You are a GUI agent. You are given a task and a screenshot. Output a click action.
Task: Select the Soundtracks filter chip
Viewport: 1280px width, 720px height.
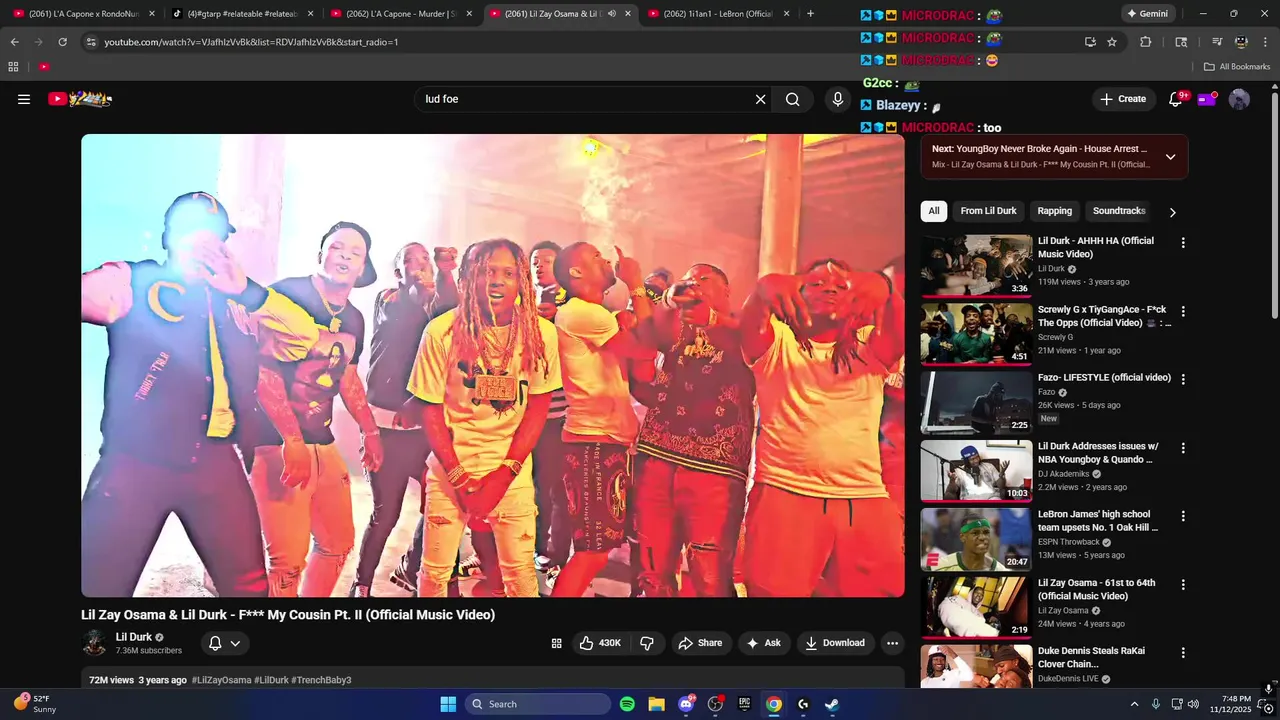1118,211
